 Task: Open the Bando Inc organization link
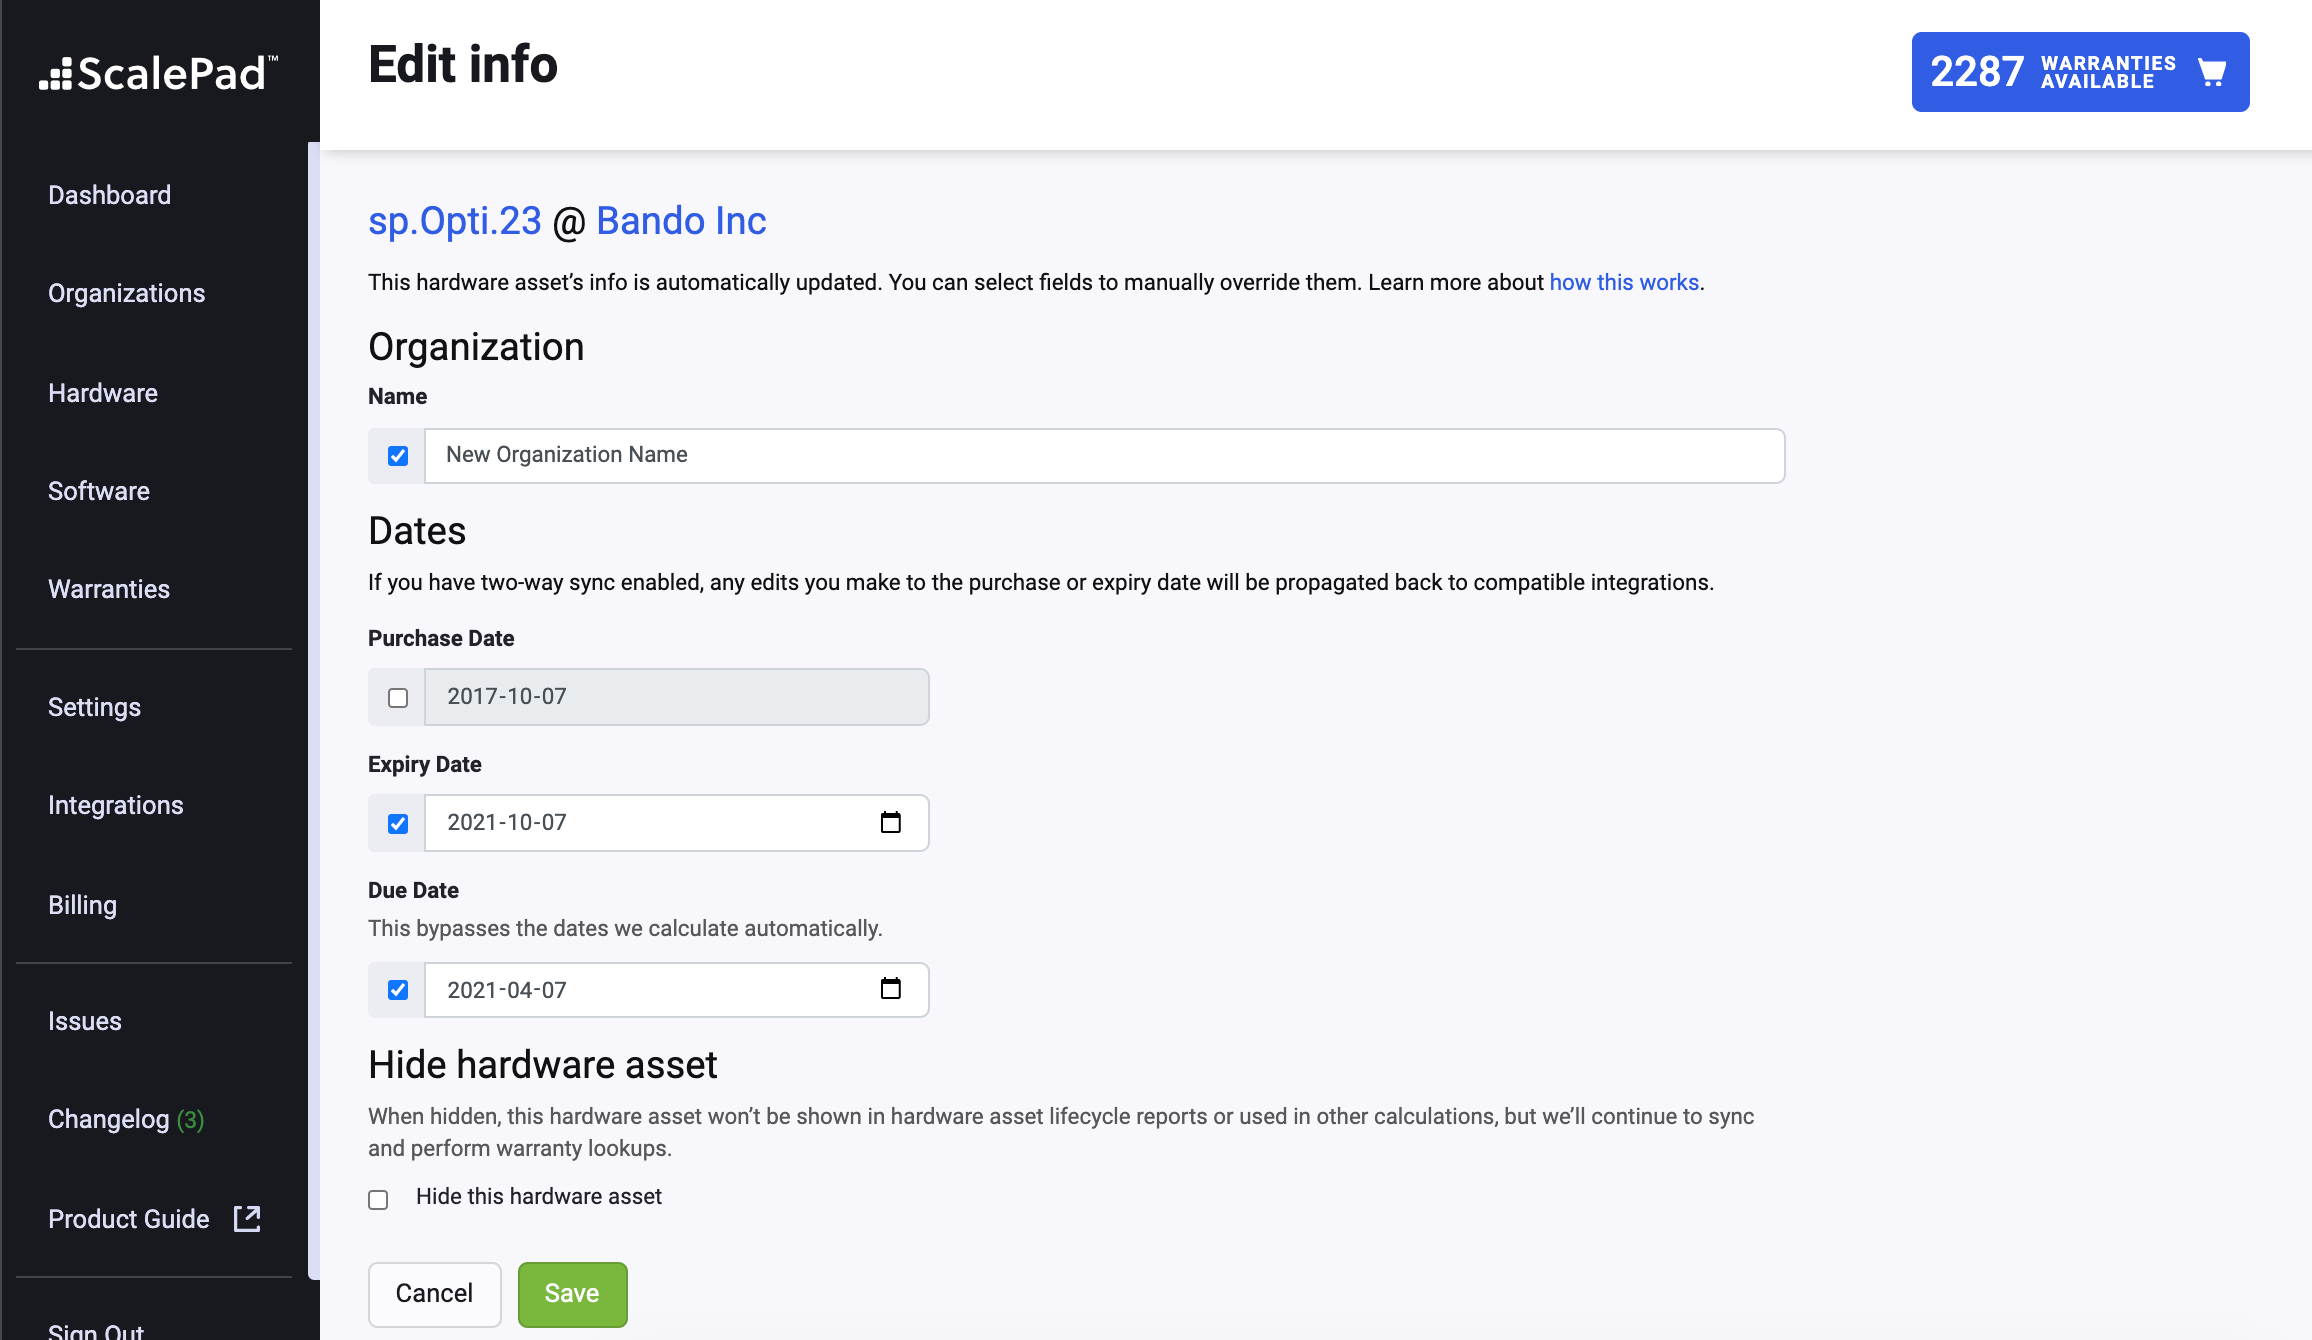point(681,221)
